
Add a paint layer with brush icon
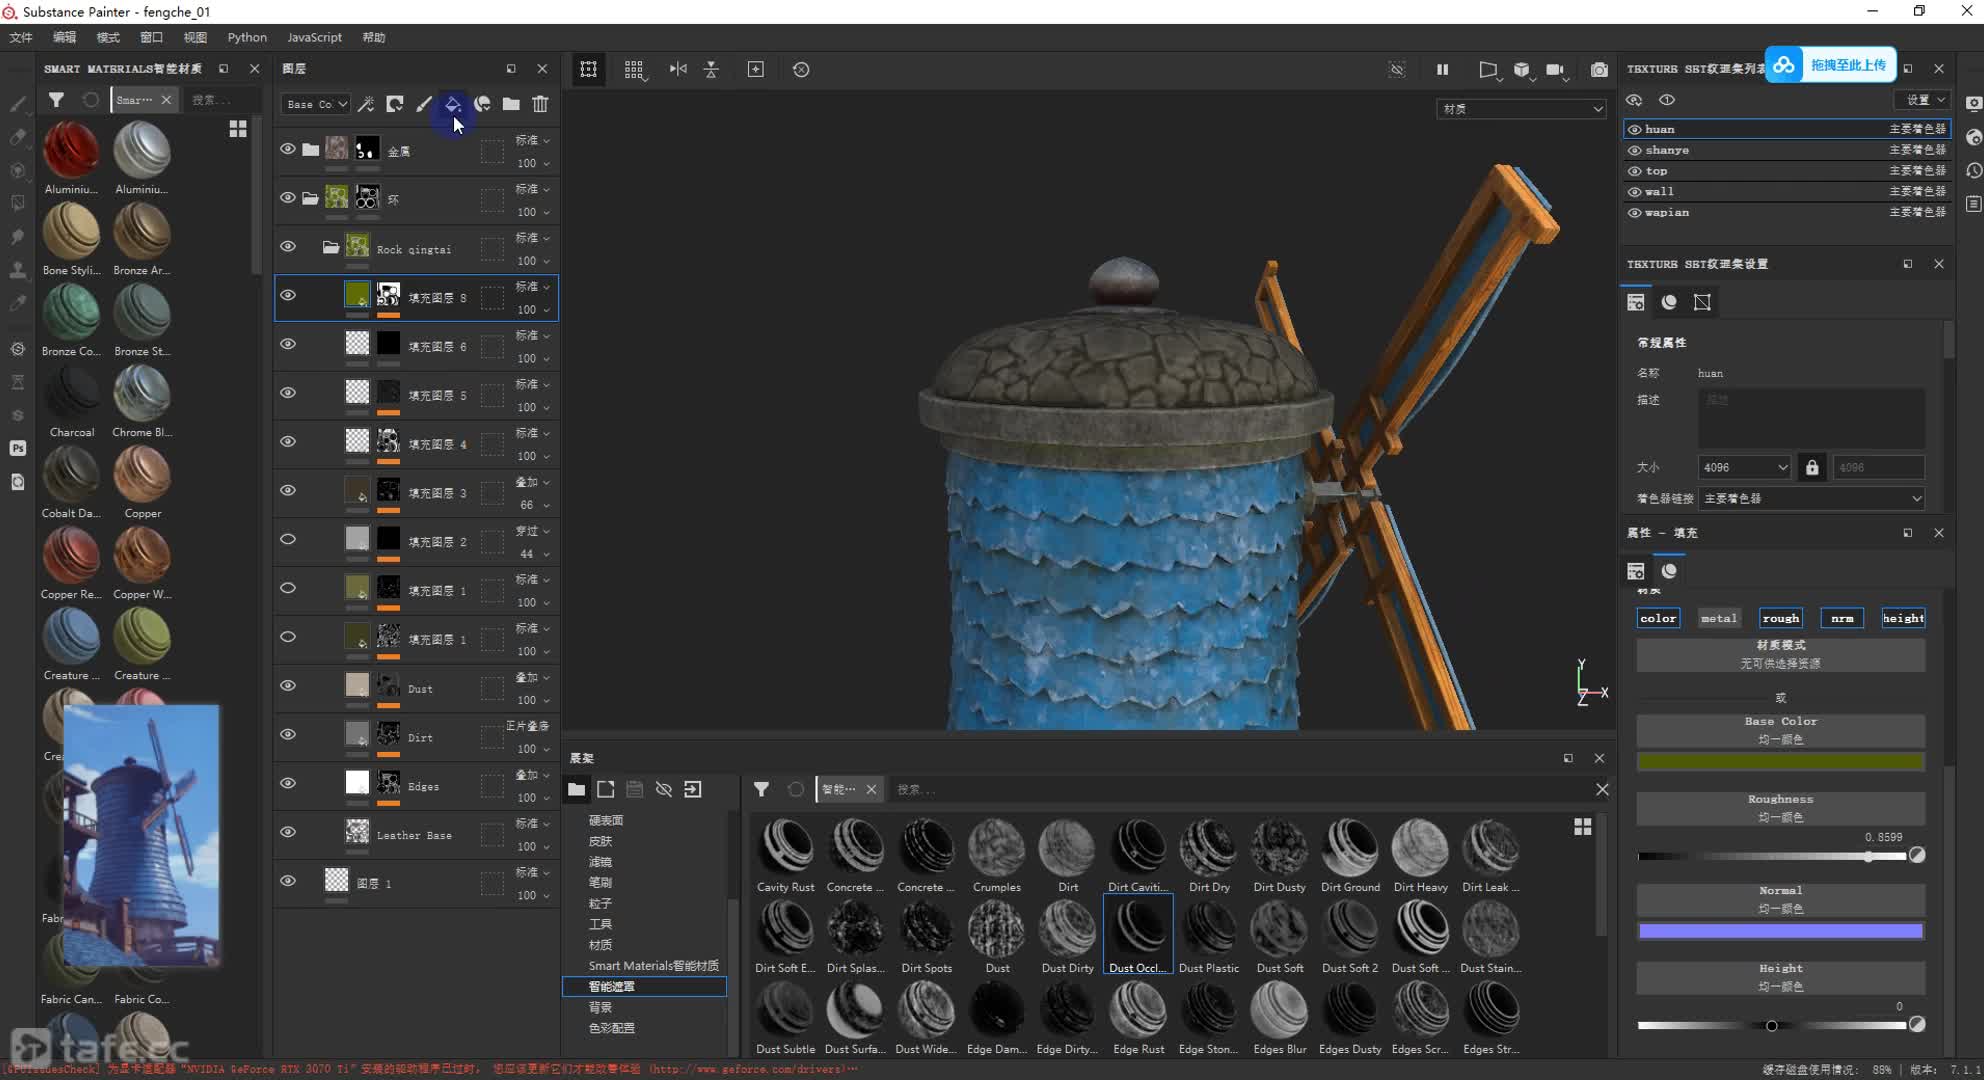(424, 104)
